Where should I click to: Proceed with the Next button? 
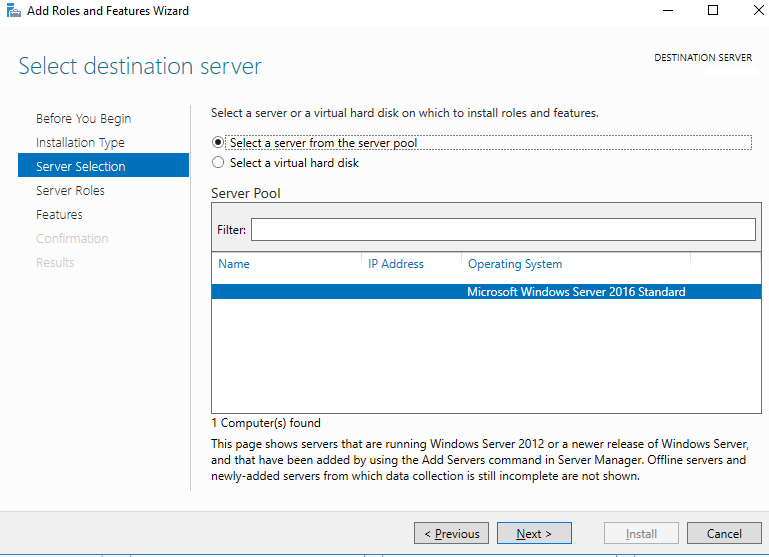tap(534, 533)
